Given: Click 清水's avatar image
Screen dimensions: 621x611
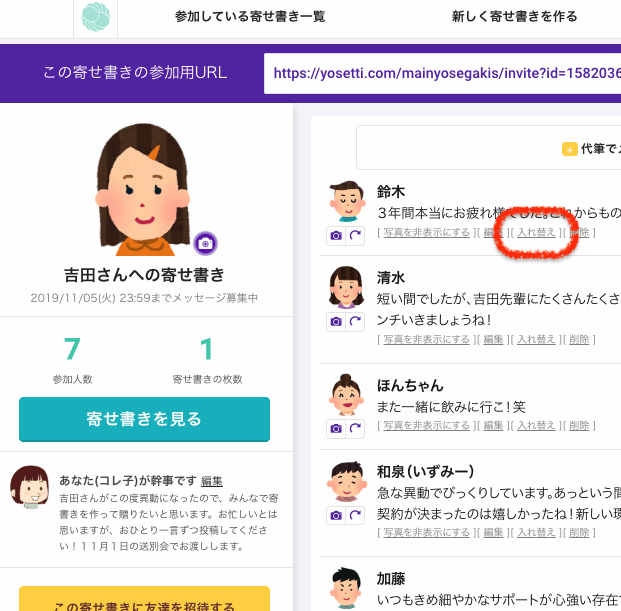Looking at the screenshot, I should point(346,287).
